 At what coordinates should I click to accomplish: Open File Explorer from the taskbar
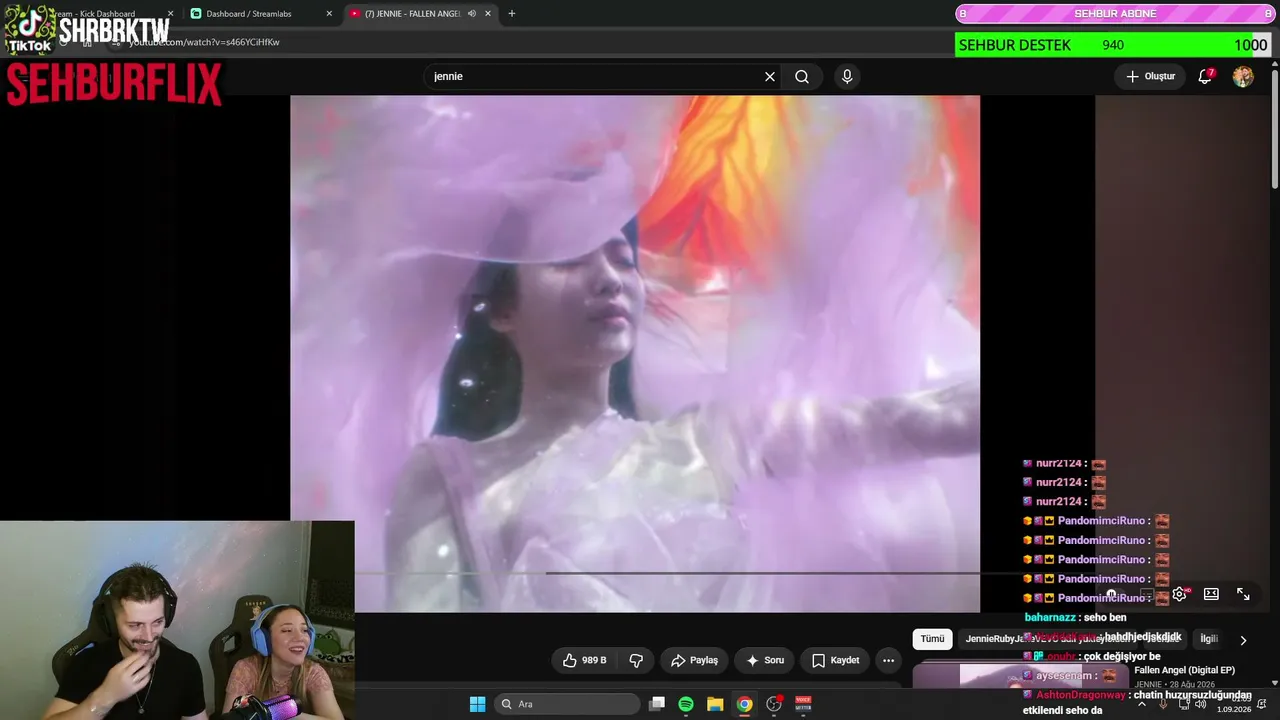(715, 704)
